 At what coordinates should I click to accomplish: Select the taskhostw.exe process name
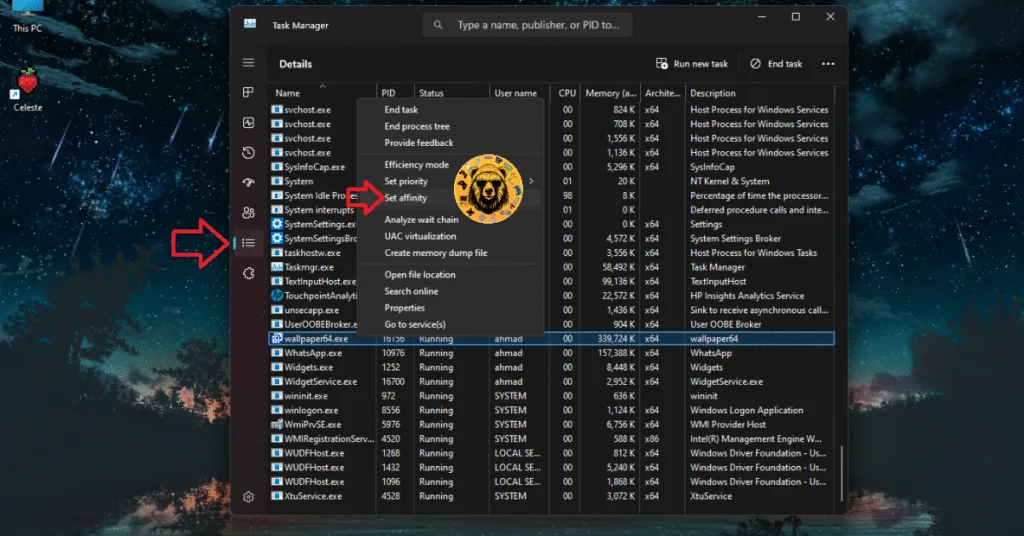tap(312, 253)
